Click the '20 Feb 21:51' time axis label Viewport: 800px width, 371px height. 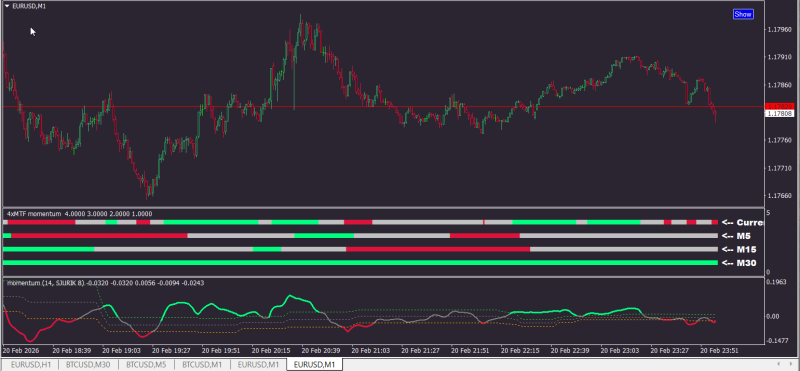(x=471, y=351)
